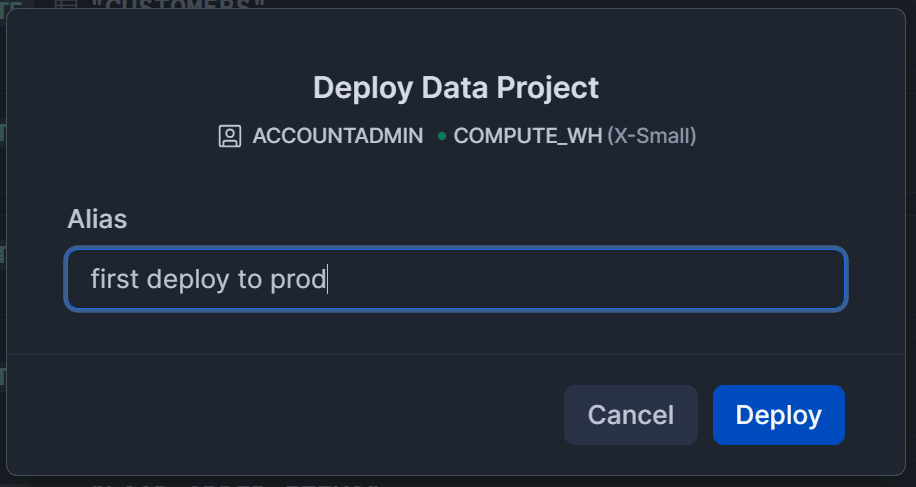Click the Deploy Data Project heading
This screenshot has width=916, height=487.
456,87
